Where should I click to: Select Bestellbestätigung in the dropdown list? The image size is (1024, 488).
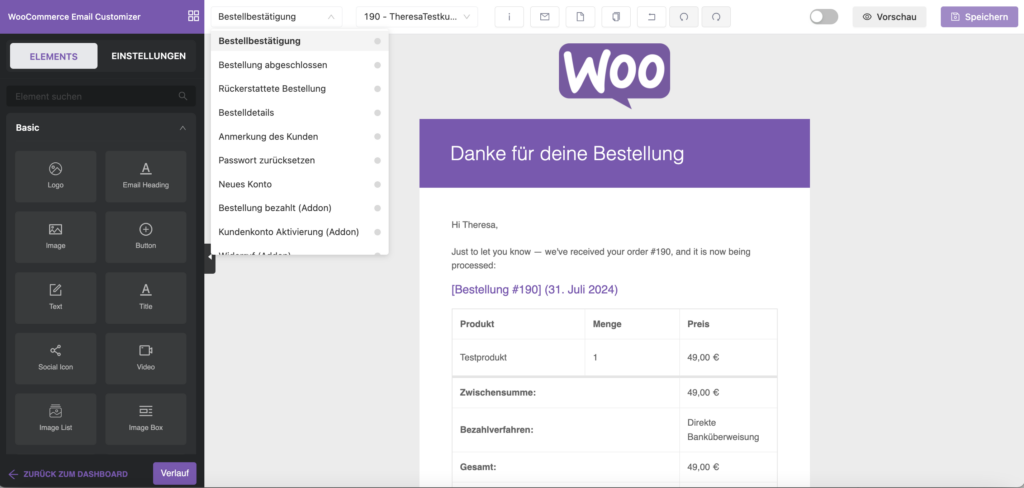tap(300, 41)
